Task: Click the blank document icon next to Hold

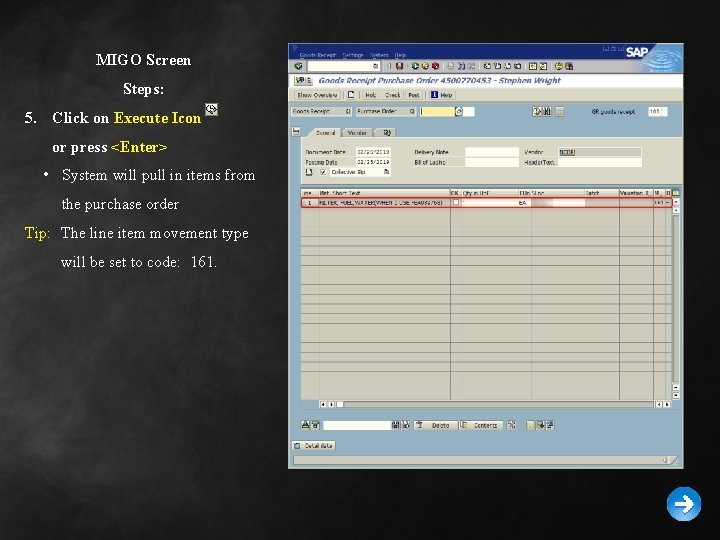Action: point(351,95)
